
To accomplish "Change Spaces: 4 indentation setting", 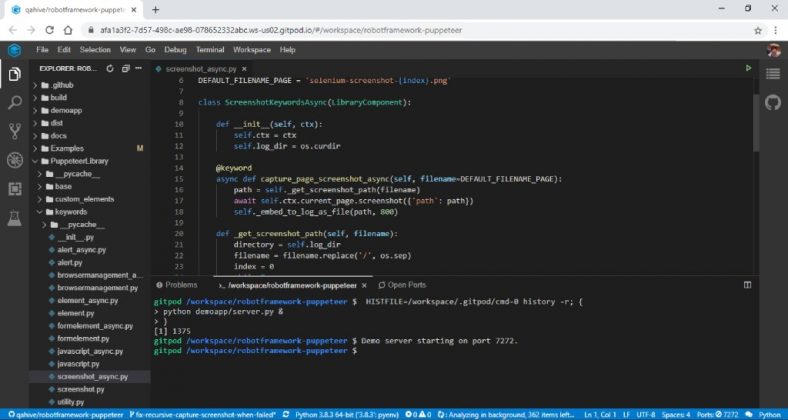I will click(675, 415).
